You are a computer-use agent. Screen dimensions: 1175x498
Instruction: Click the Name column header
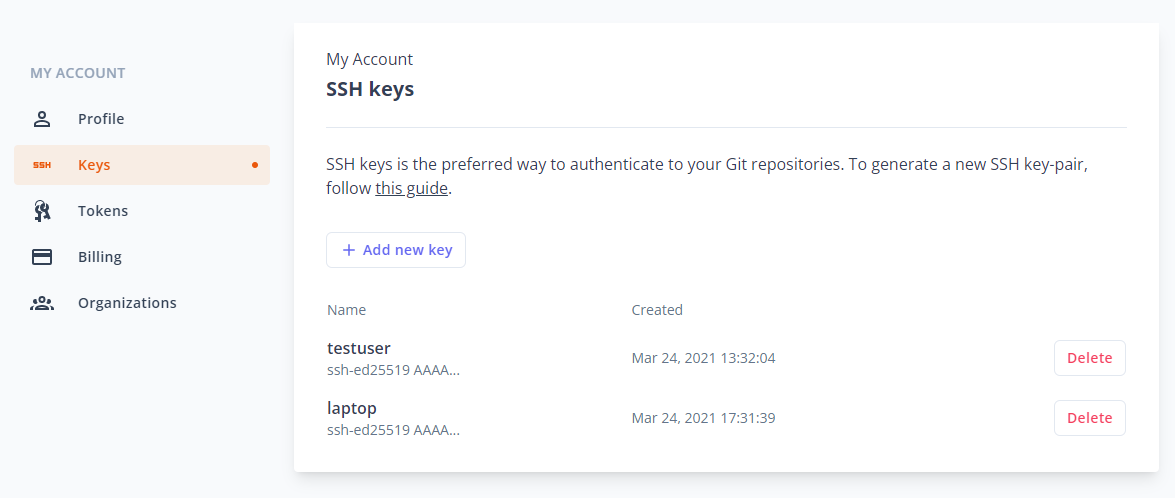point(347,310)
